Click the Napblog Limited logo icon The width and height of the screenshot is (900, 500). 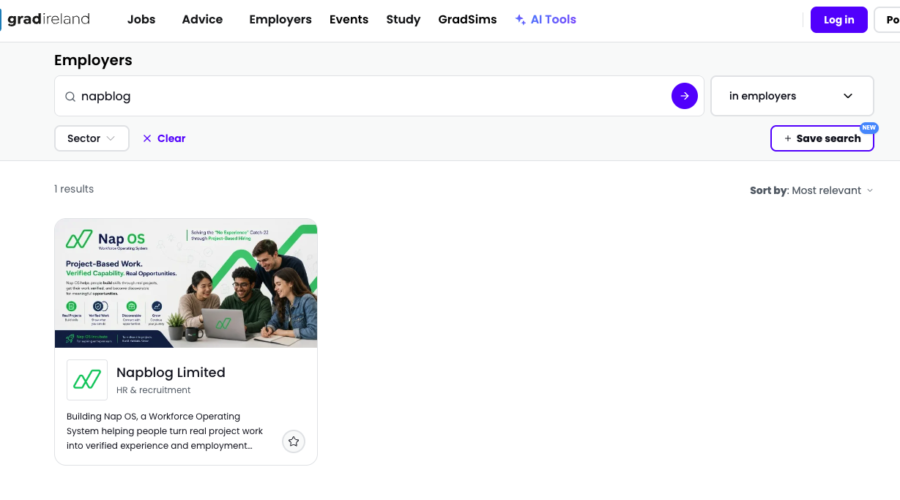point(87,380)
